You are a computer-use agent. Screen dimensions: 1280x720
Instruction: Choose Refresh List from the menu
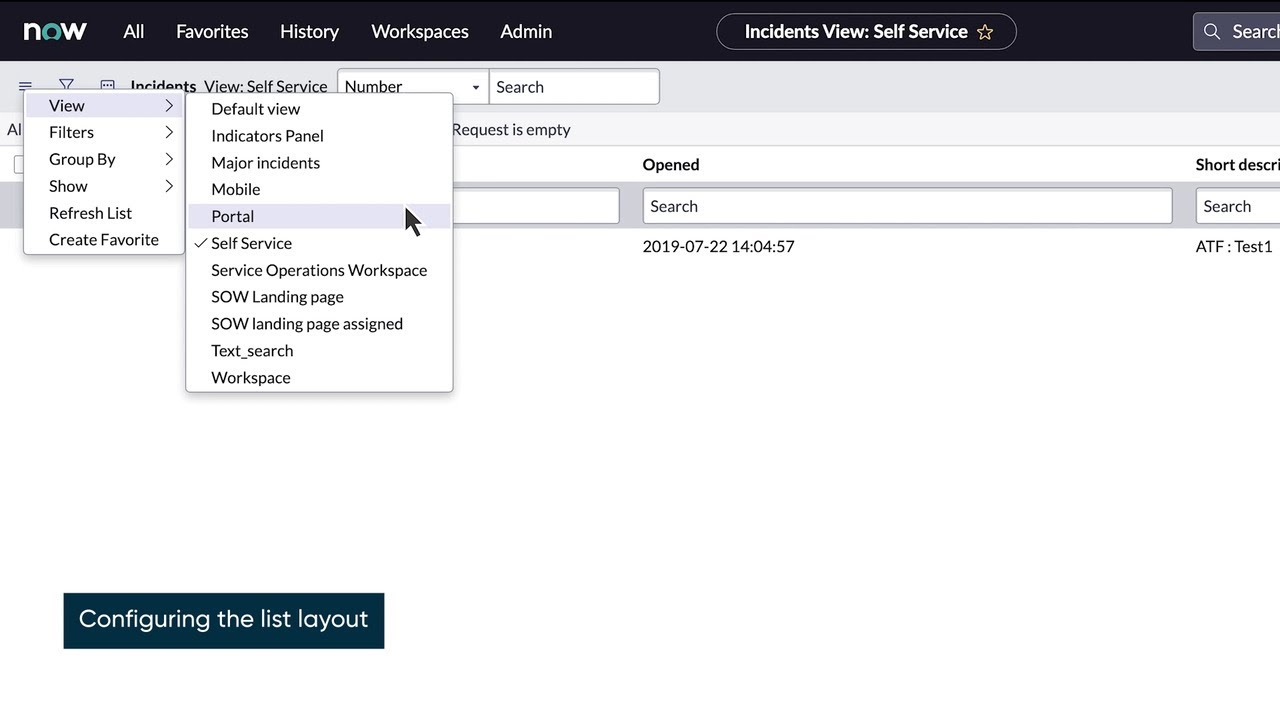104,213
